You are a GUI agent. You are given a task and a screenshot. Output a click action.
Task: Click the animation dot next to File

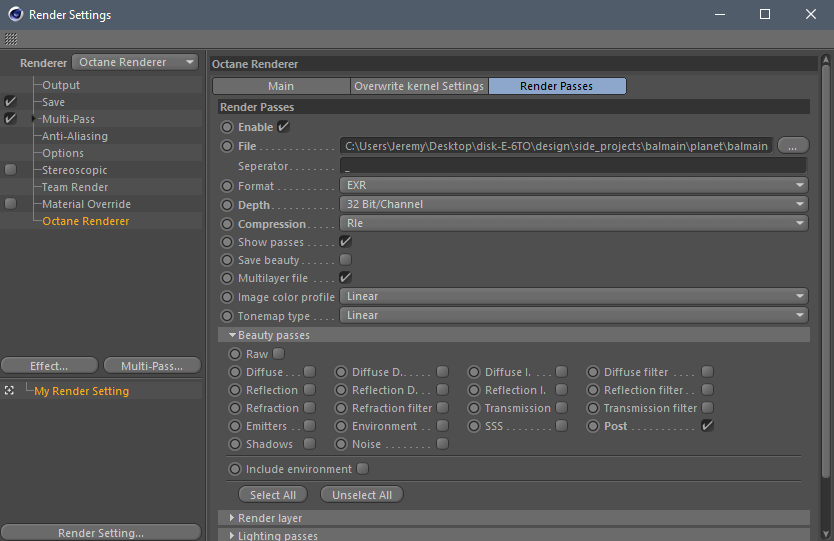[x=227, y=146]
